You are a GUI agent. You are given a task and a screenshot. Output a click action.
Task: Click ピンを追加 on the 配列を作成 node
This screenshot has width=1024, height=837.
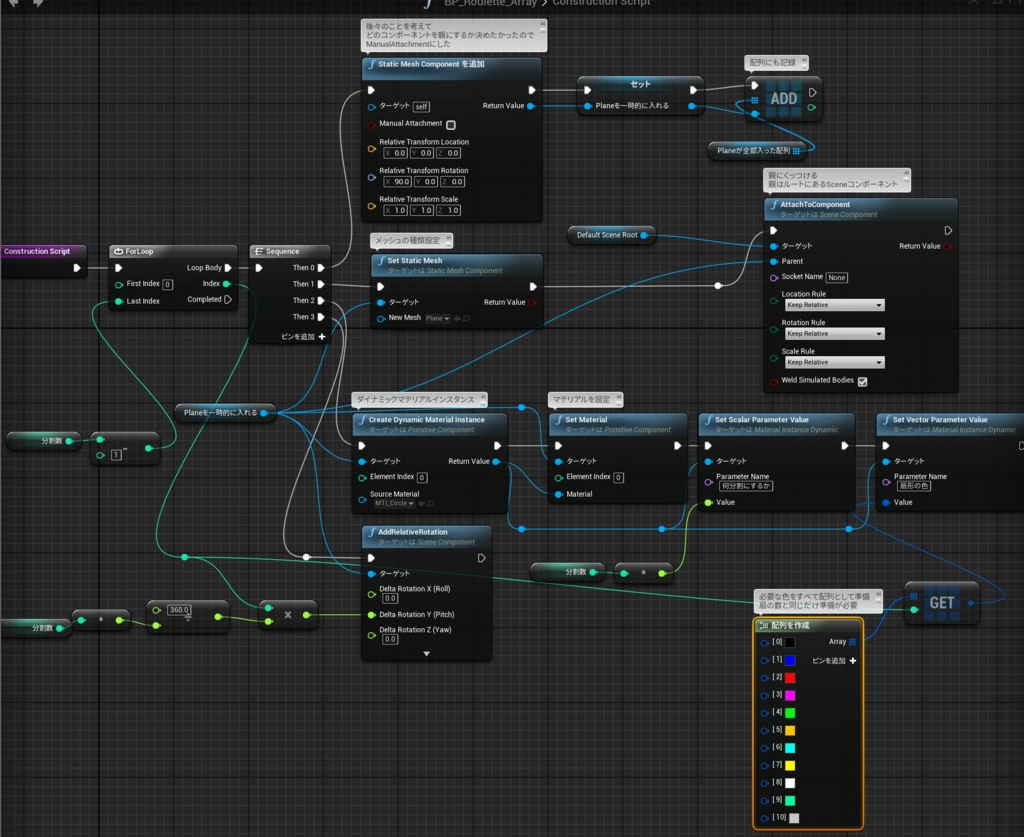(x=834, y=661)
